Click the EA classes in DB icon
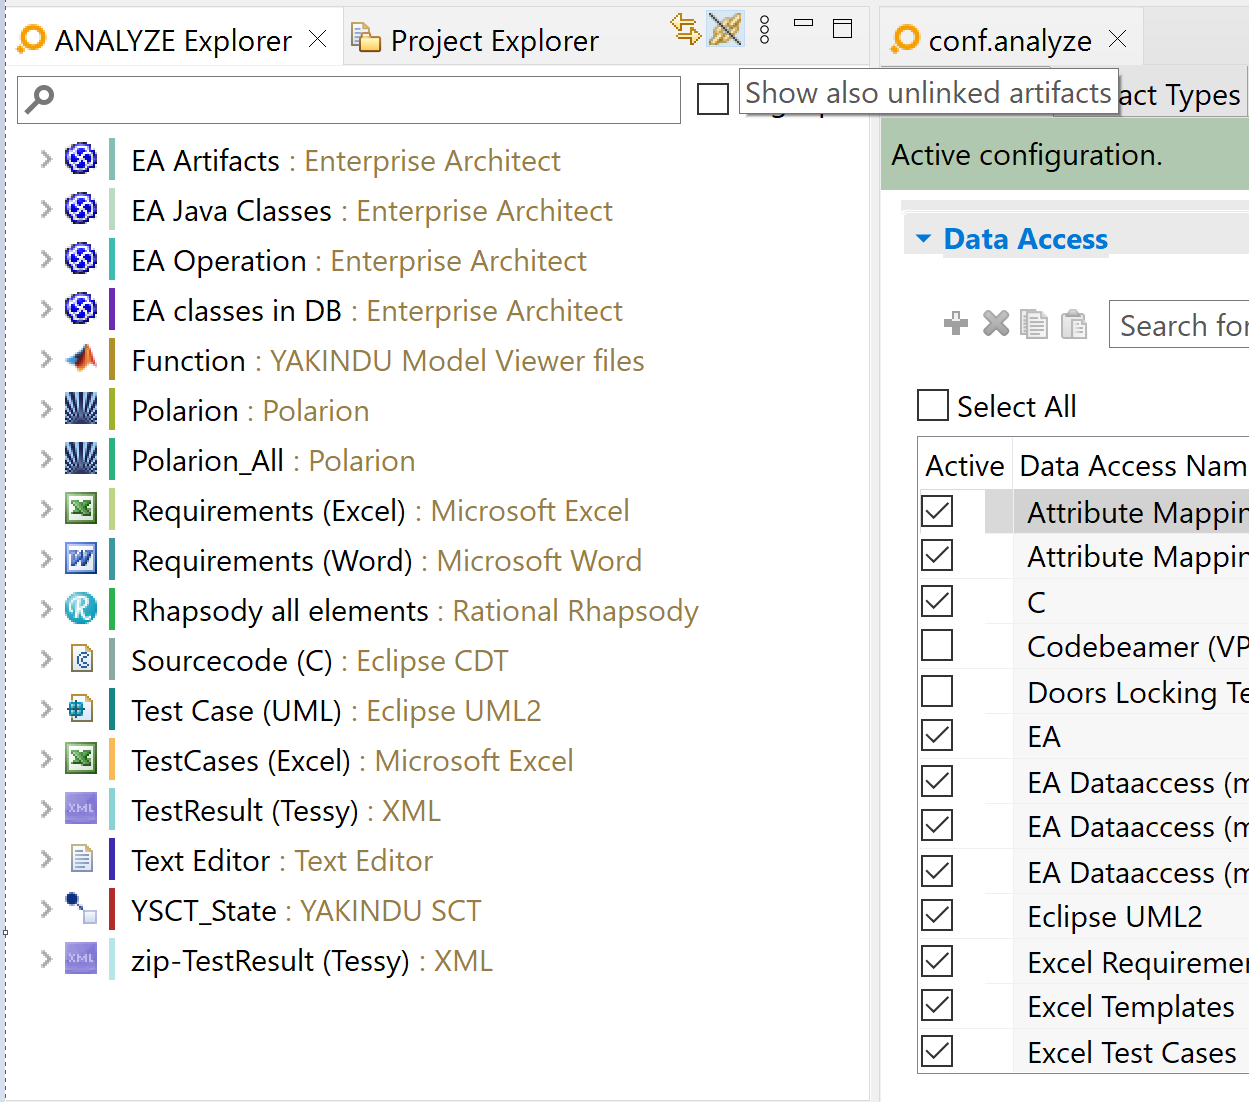The image size is (1249, 1102). (x=81, y=309)
